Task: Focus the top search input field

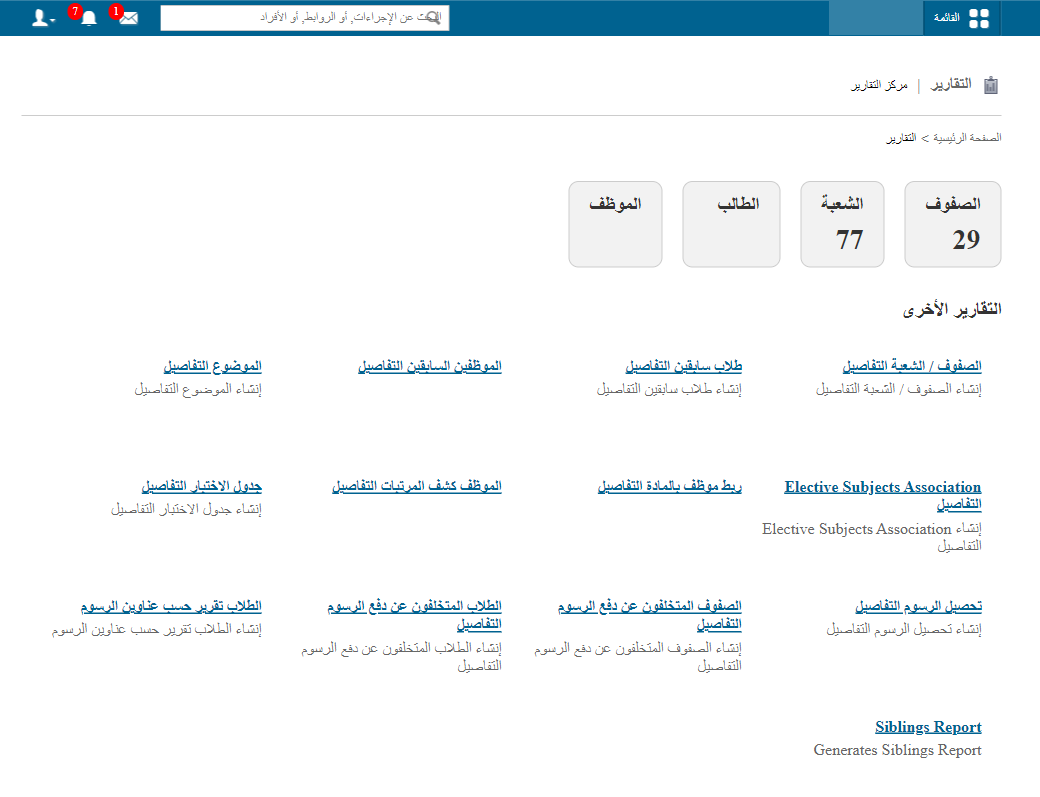Action: click(304, 18)
